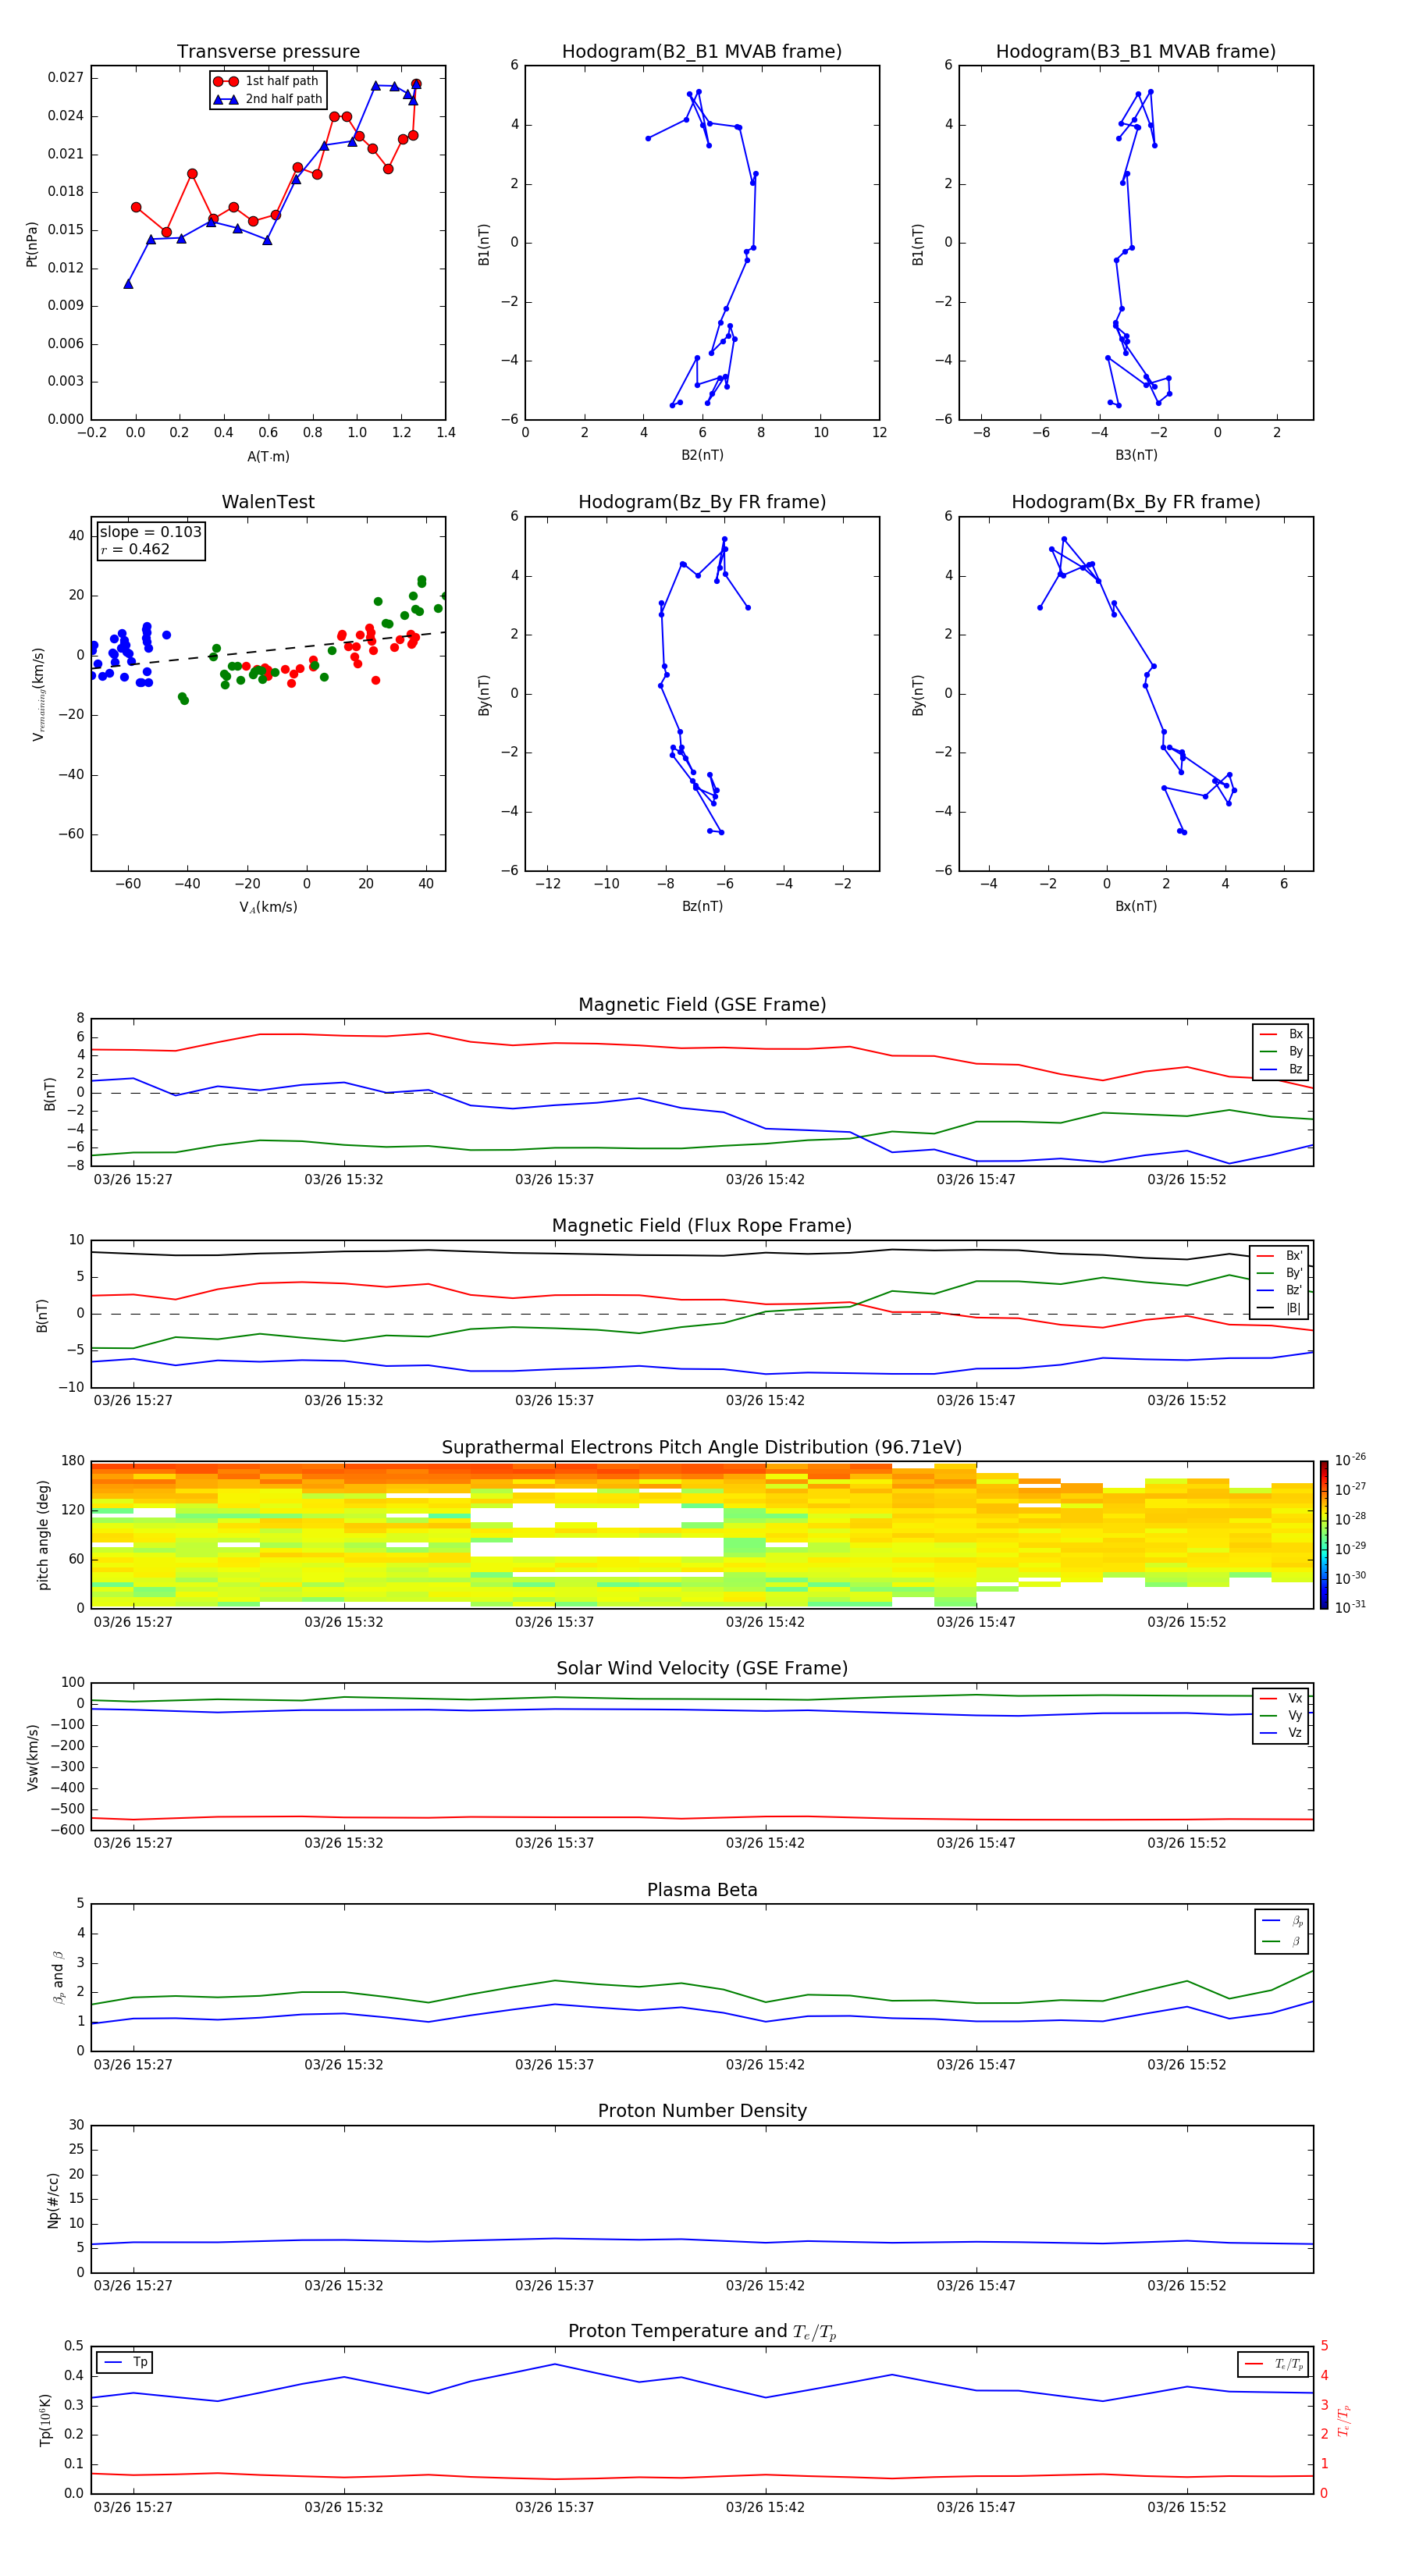Click the "Tp(10^6K)" y-axis label
The width and height of the screenshot is (1405, 2576).
tap(45, 2420)
